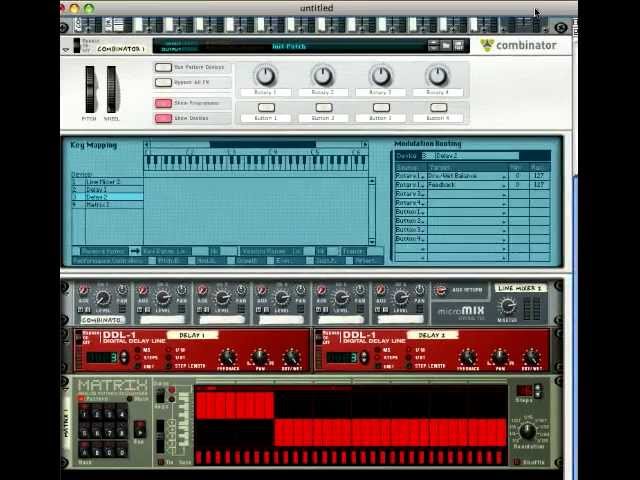
Task: Click the Matrix Curve/Keys mode switch
Action: (x=161, y=395)
